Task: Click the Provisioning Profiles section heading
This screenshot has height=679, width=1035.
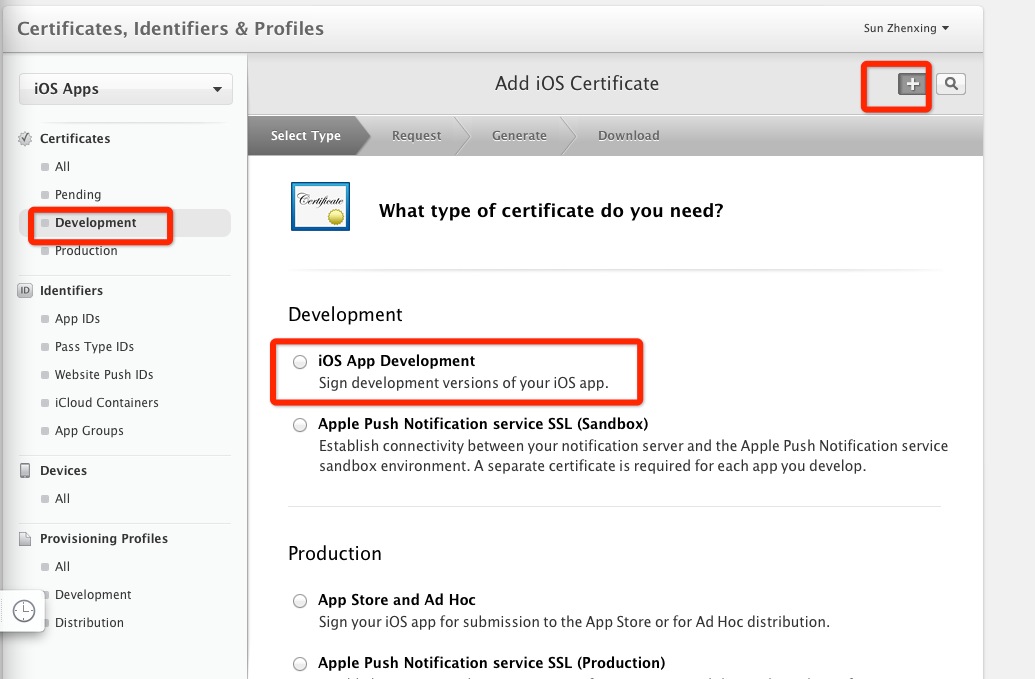Action: point(104,538)
